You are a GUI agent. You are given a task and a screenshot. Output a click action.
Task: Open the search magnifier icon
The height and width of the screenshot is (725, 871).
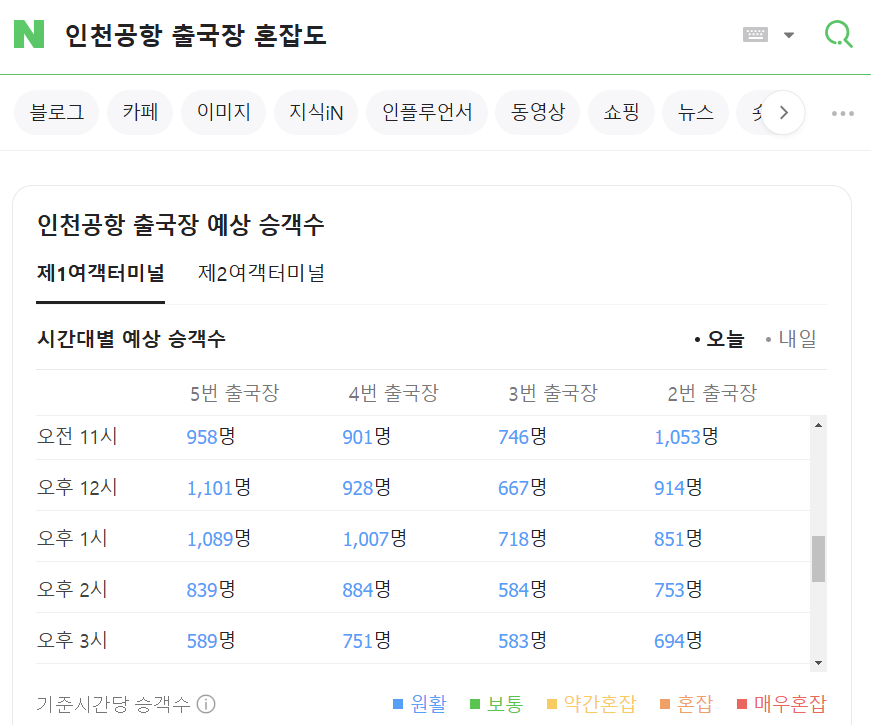[839, 33]
